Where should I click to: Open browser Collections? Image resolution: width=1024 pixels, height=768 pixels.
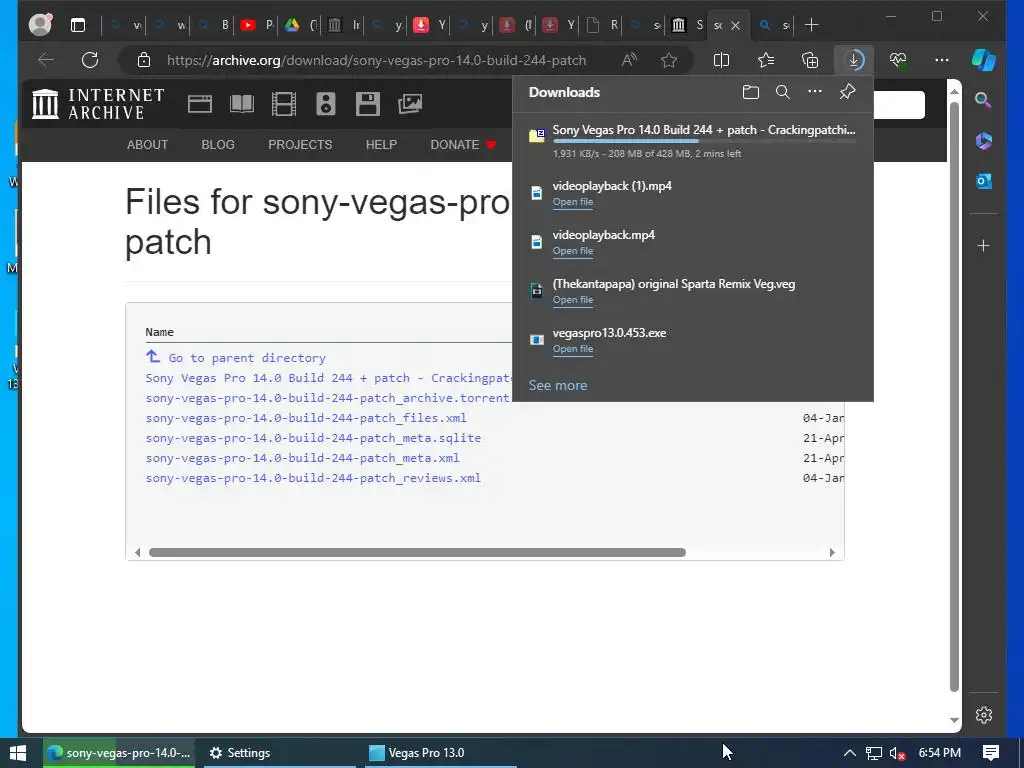pos(810,60)
